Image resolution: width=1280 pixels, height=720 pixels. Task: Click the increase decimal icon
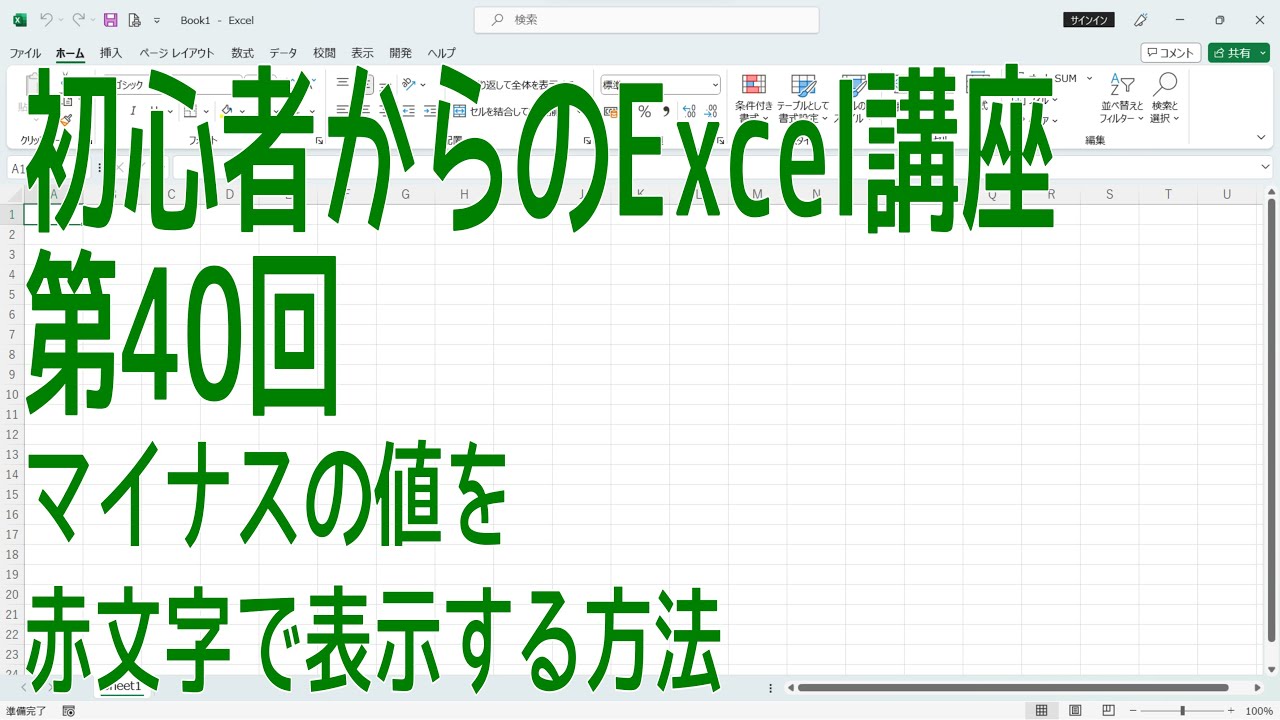(689, 111)
